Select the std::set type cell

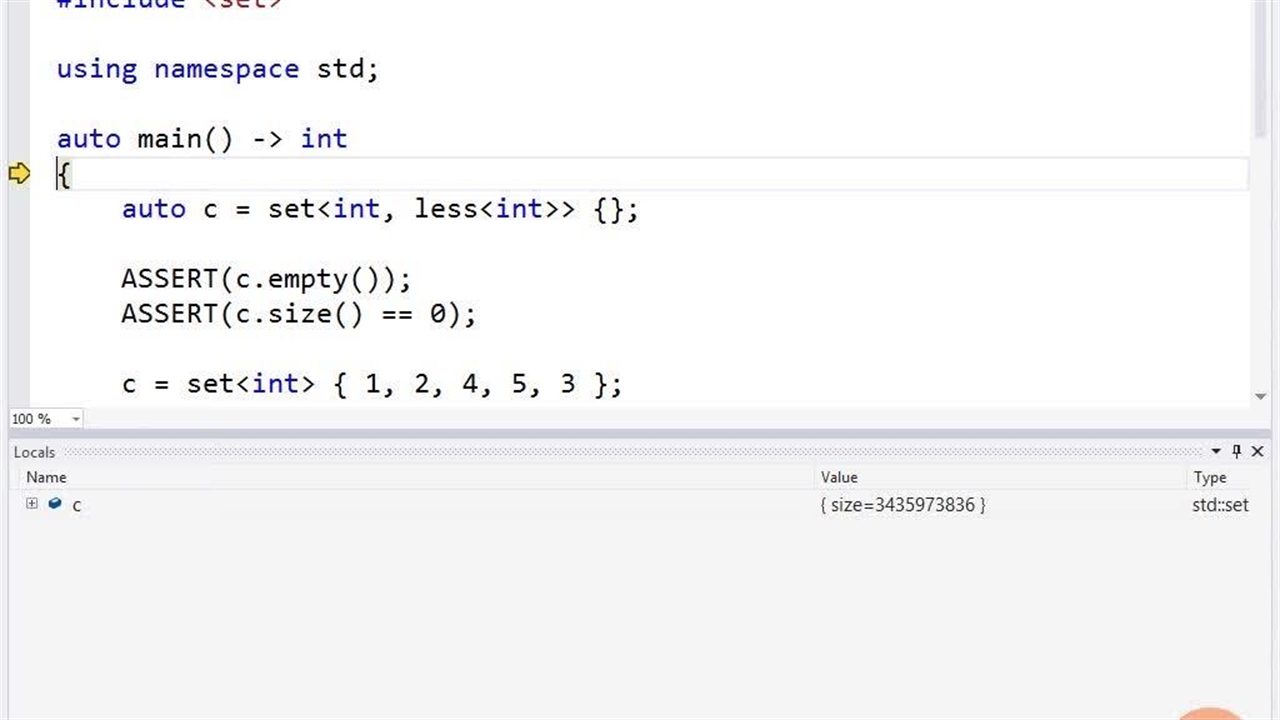click(x=1219, y=505)
